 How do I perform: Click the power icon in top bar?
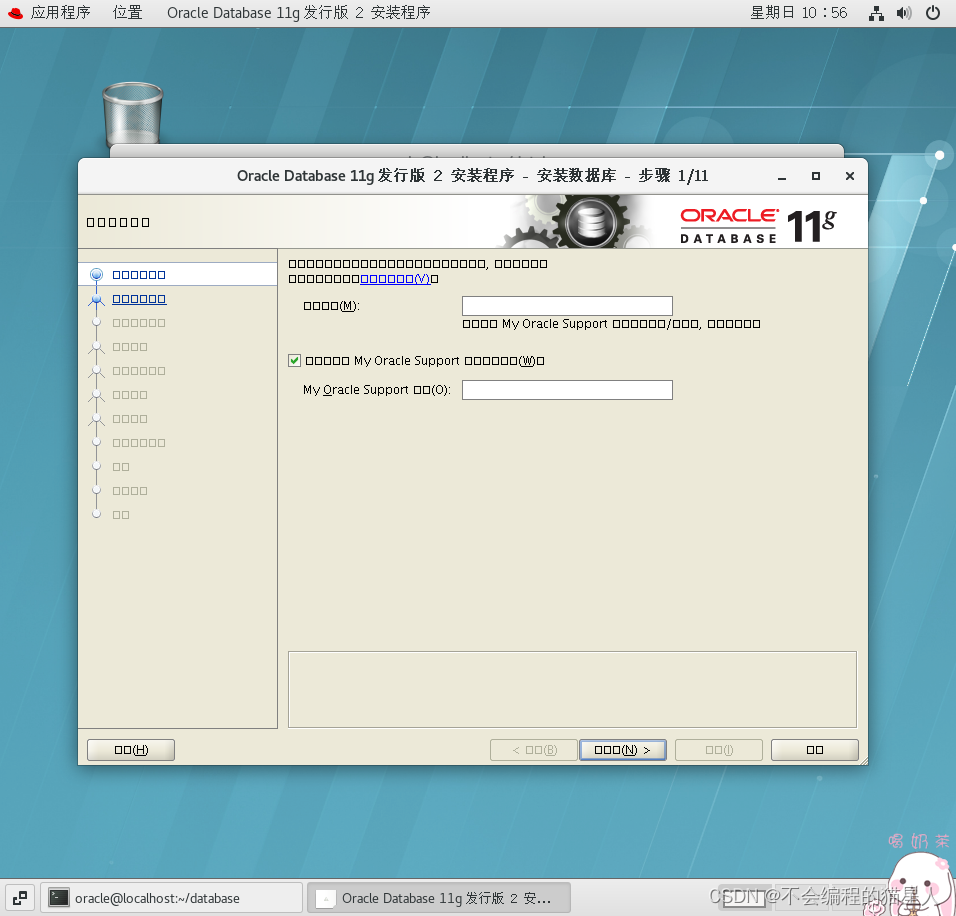click(932, 13)
